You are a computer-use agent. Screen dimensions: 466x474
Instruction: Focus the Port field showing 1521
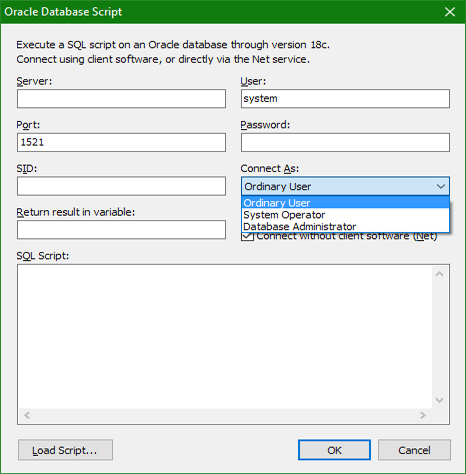pyautogui.click(x=121, y=142)
